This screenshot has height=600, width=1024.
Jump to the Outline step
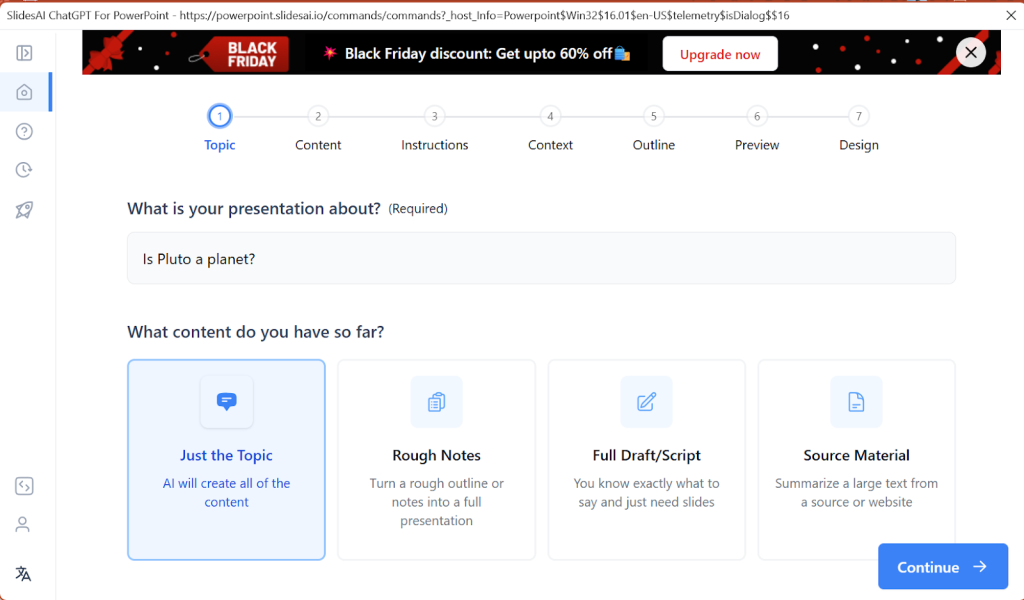(x=653, y=116)
